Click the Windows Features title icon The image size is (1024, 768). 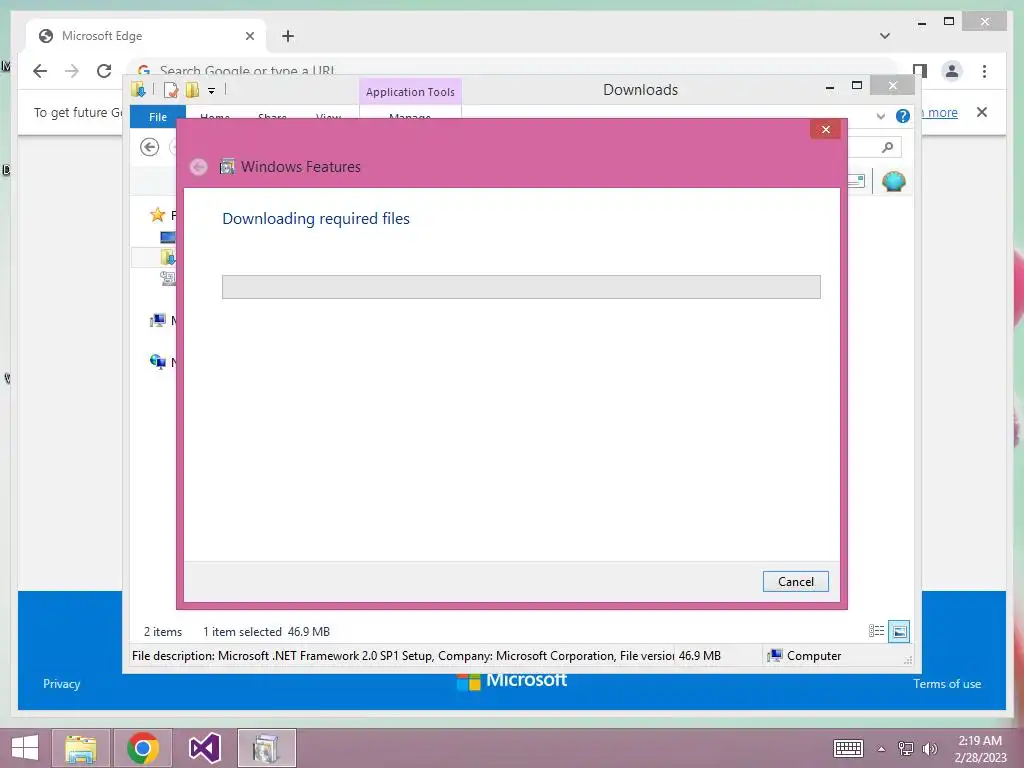click(x=227, y=167)
